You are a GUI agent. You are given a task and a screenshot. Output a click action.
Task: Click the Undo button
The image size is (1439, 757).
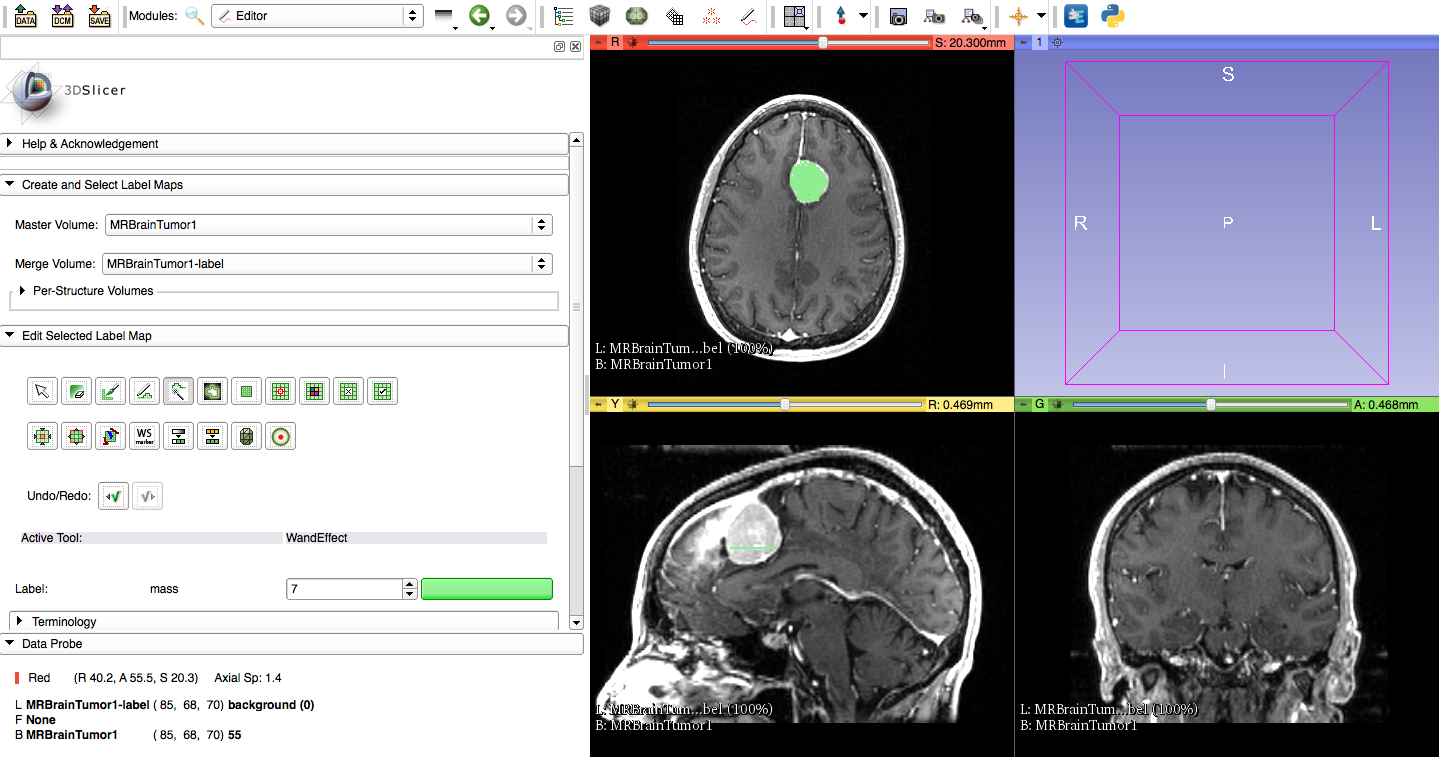point(114,496)
